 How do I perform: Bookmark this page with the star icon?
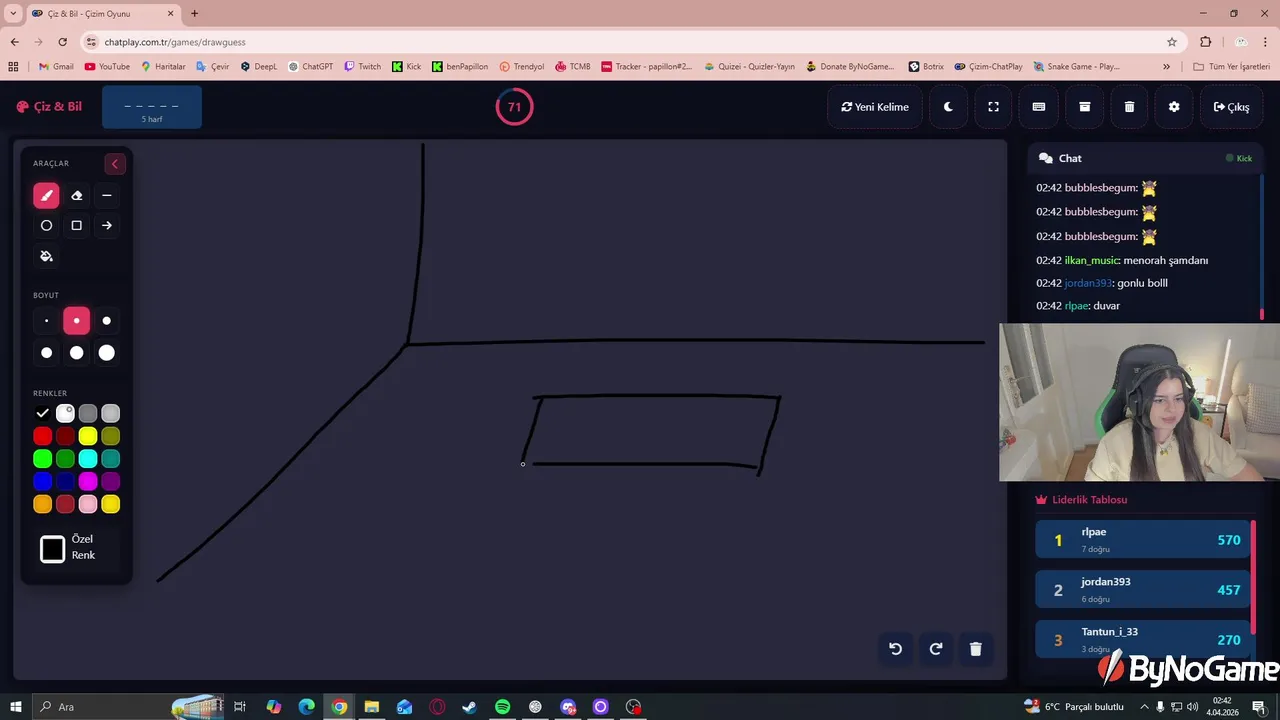pos(1172,42)
